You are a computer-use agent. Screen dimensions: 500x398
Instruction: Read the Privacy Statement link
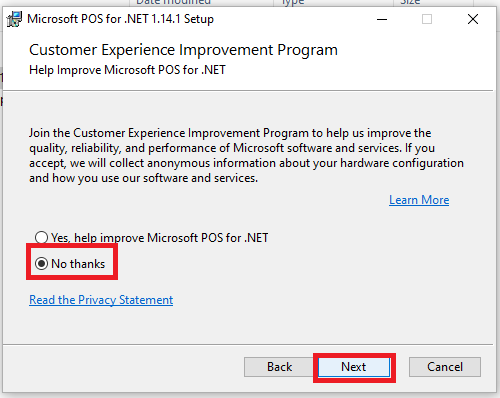point(101,300)
